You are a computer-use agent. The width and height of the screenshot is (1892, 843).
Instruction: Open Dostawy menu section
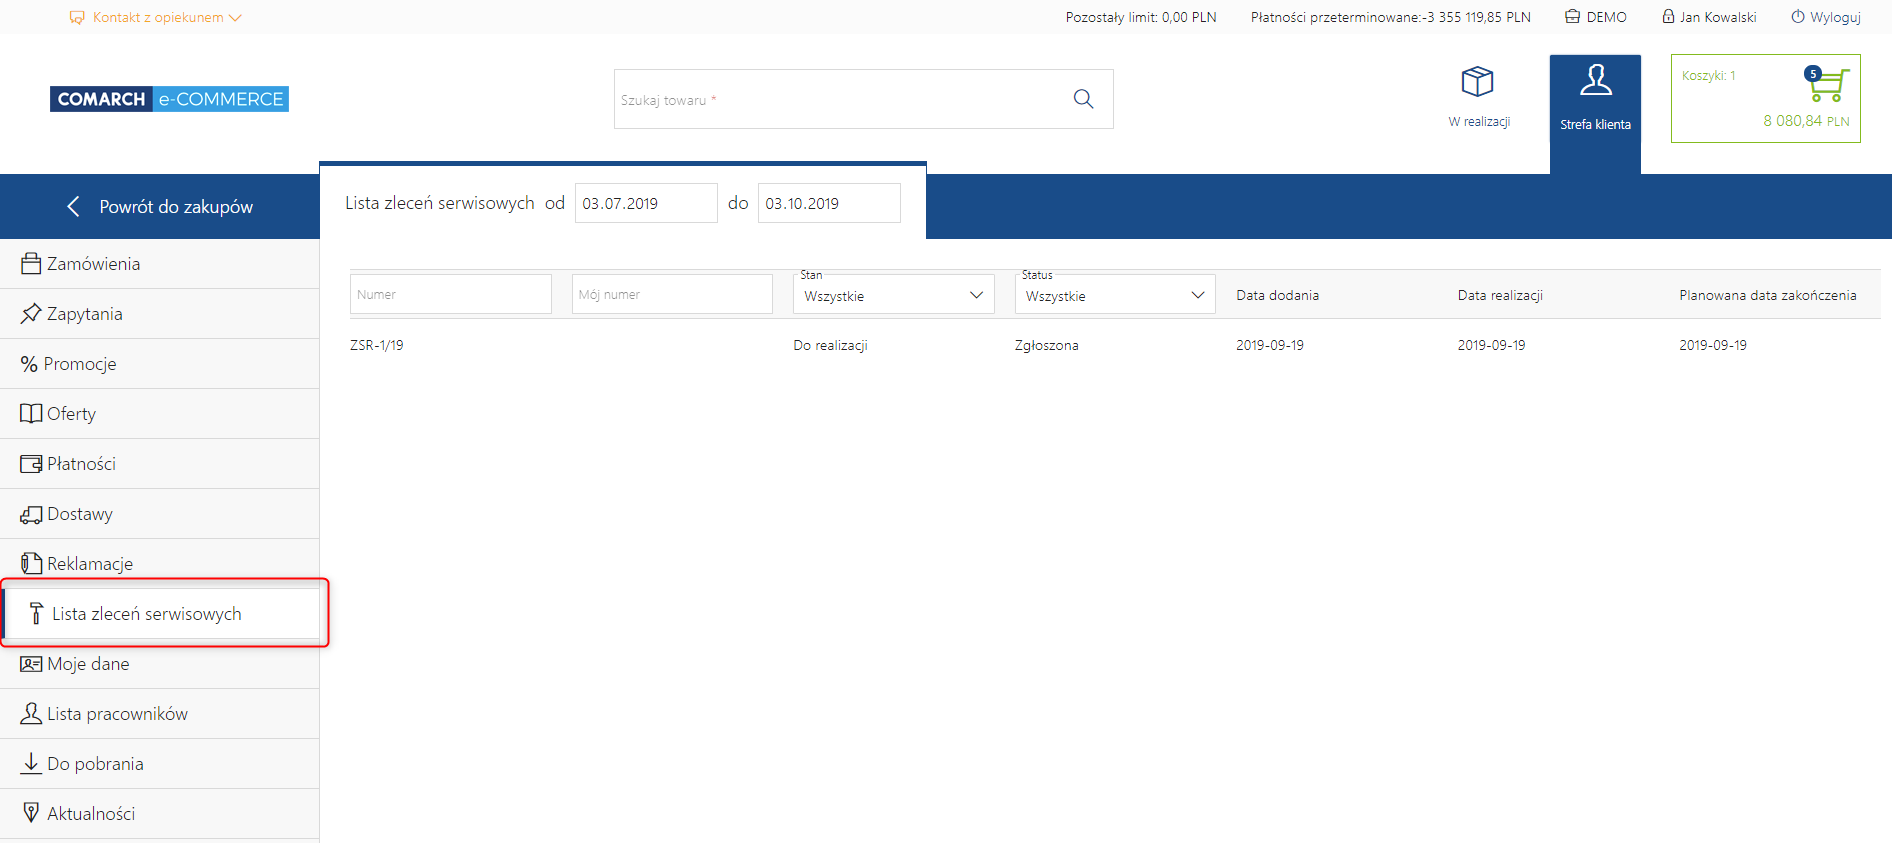tap(160, 514)
